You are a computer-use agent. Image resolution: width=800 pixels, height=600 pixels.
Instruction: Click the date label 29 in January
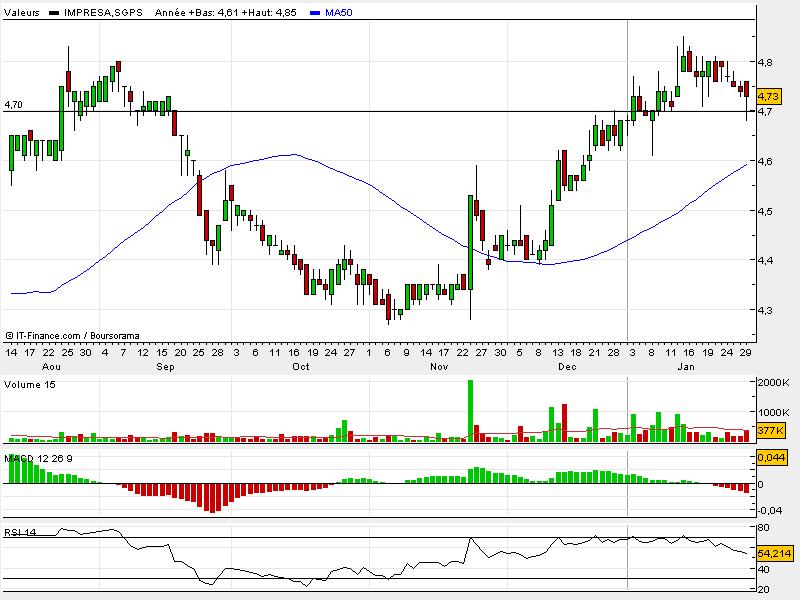point(745,353)
